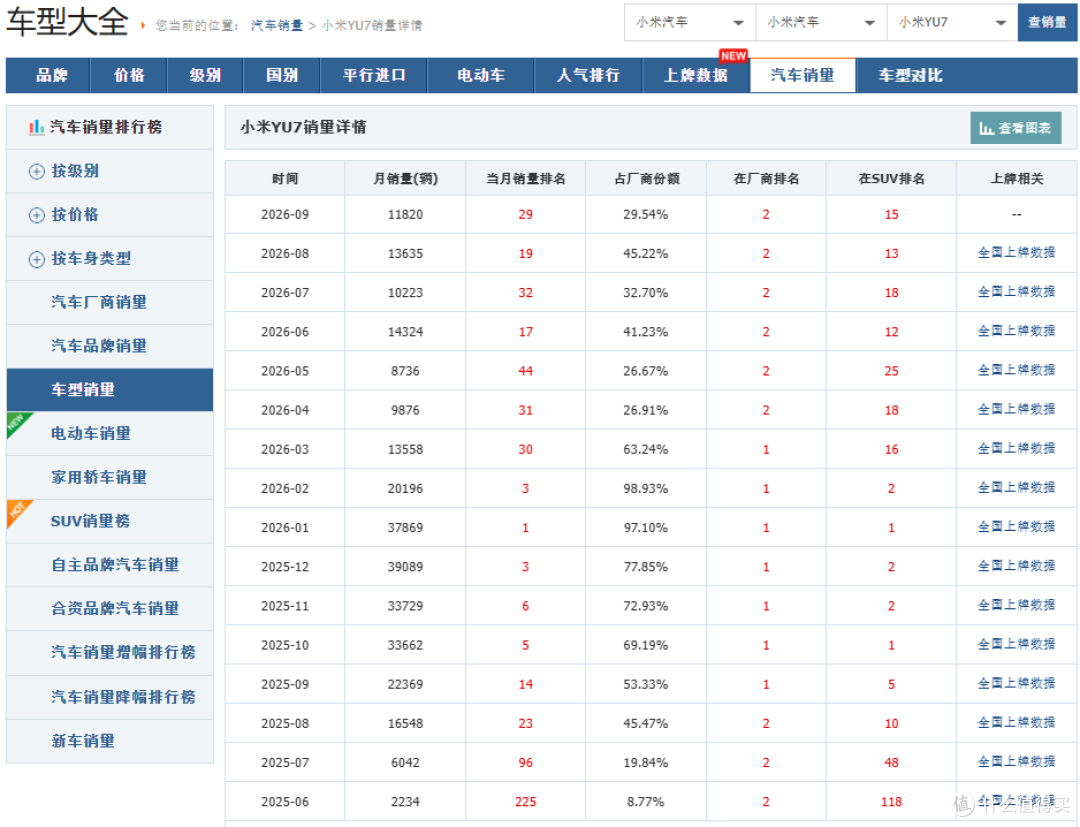Click 全国上牌数据 link for 2026-04
Viewport: 1080px width, 827px height.
tap(1017, 410)
